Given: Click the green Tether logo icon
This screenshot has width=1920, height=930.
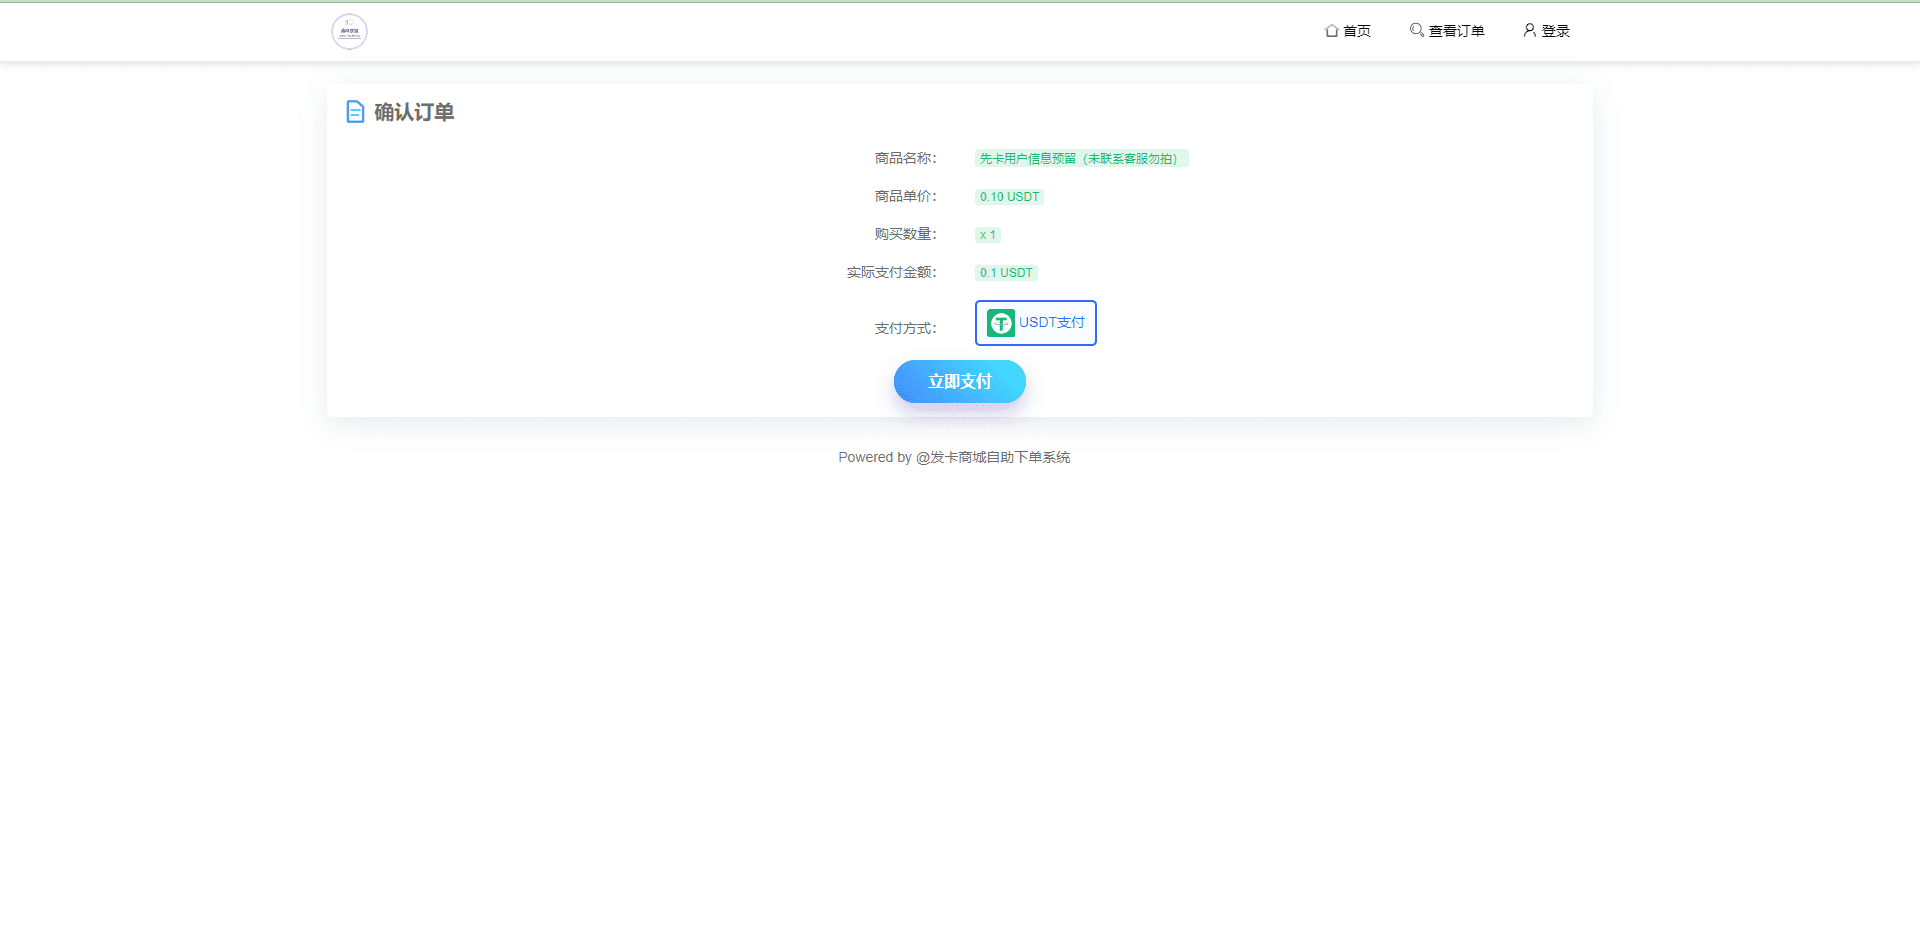Looking at the screenshot, I should click(1000, 323).
